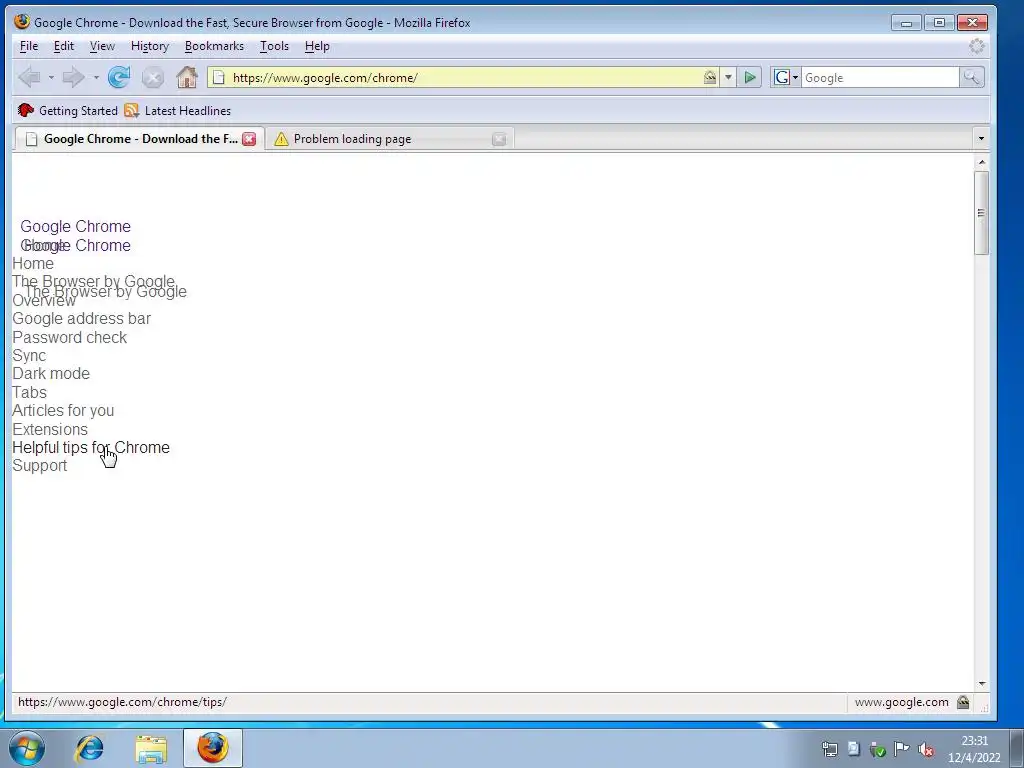Open the search engine selector dropdown
Screen dimensions: 1024x768
click(x=786, y=78)
